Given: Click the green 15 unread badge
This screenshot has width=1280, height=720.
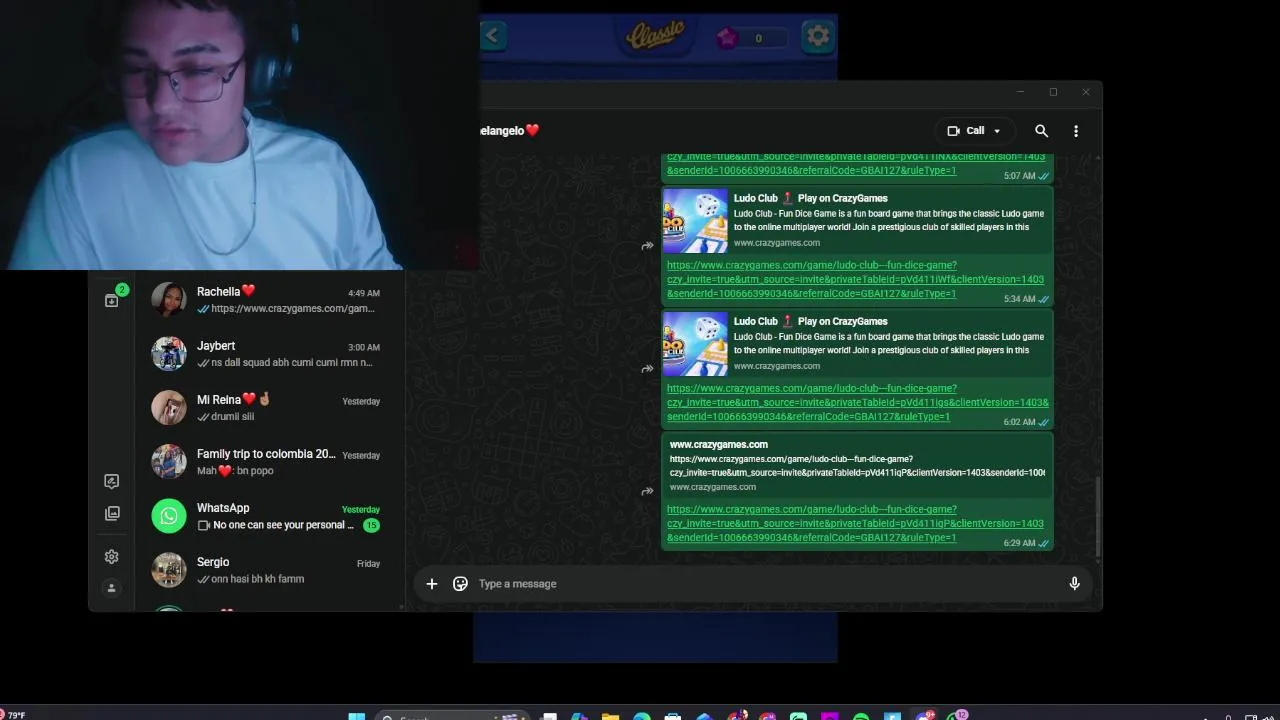Looking at the screenshot, I should pyautogui.click(x=371, y=525).
